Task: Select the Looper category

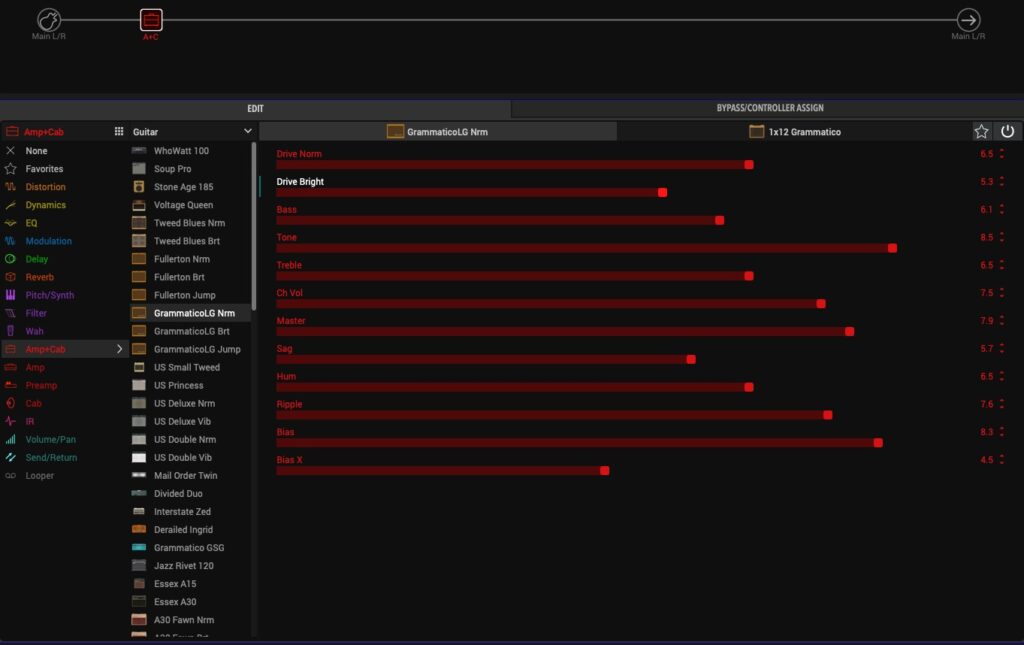Action: (40, 475)
